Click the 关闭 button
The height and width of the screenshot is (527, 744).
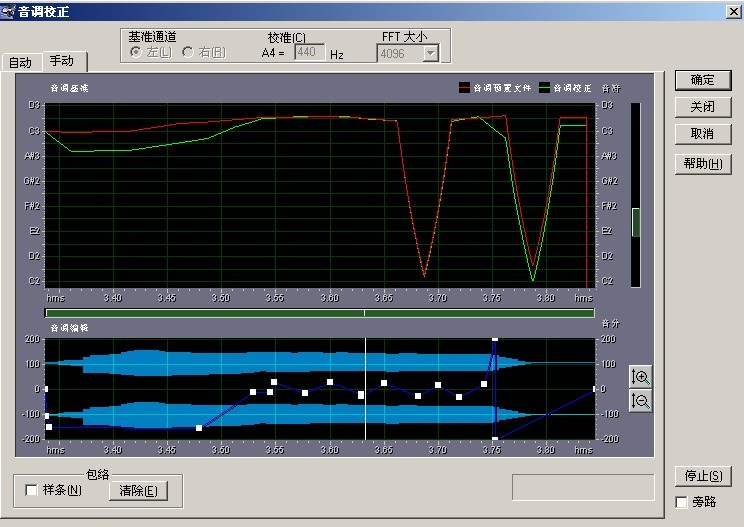pos(703,107)
